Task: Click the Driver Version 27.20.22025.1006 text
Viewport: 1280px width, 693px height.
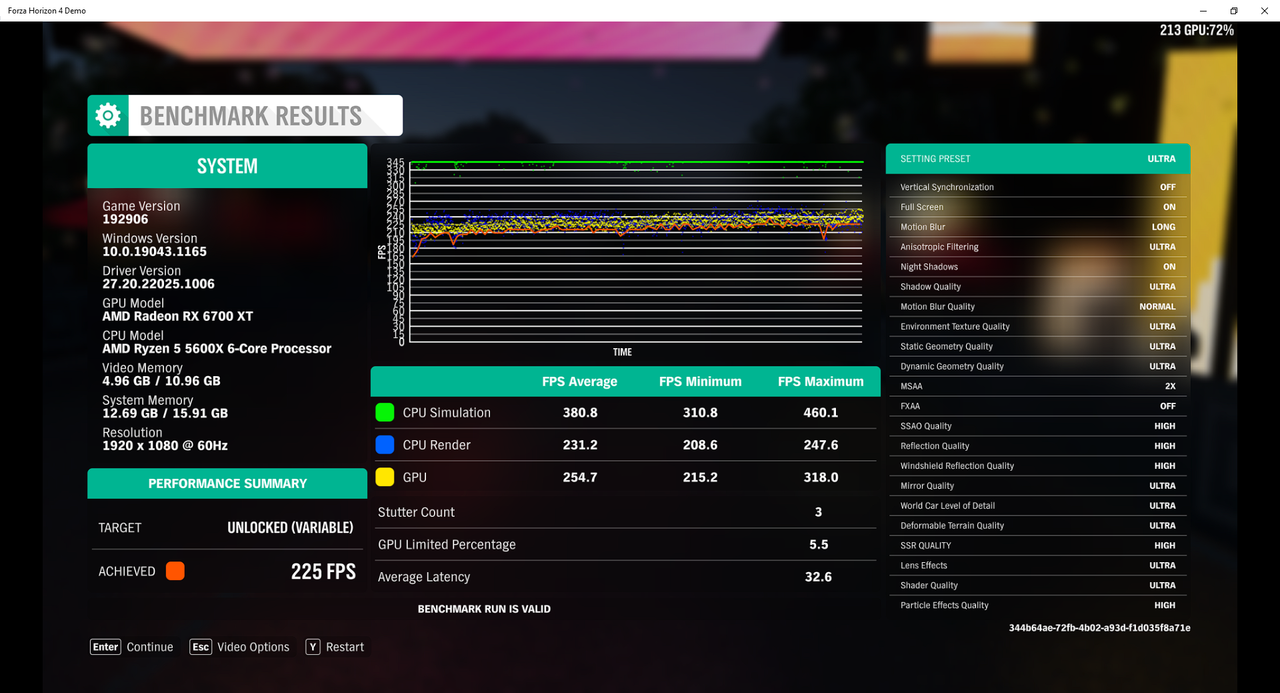Action: coord(159,284)
